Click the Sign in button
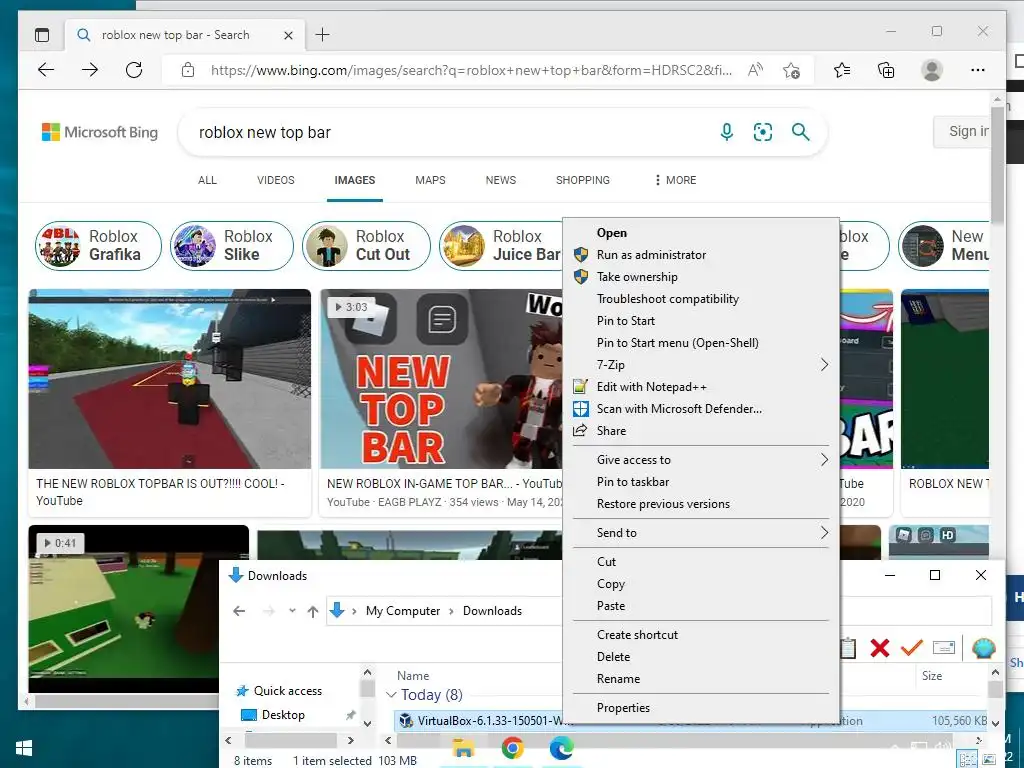This screenshot has height=768, width=1024. (x=961, y=132)
